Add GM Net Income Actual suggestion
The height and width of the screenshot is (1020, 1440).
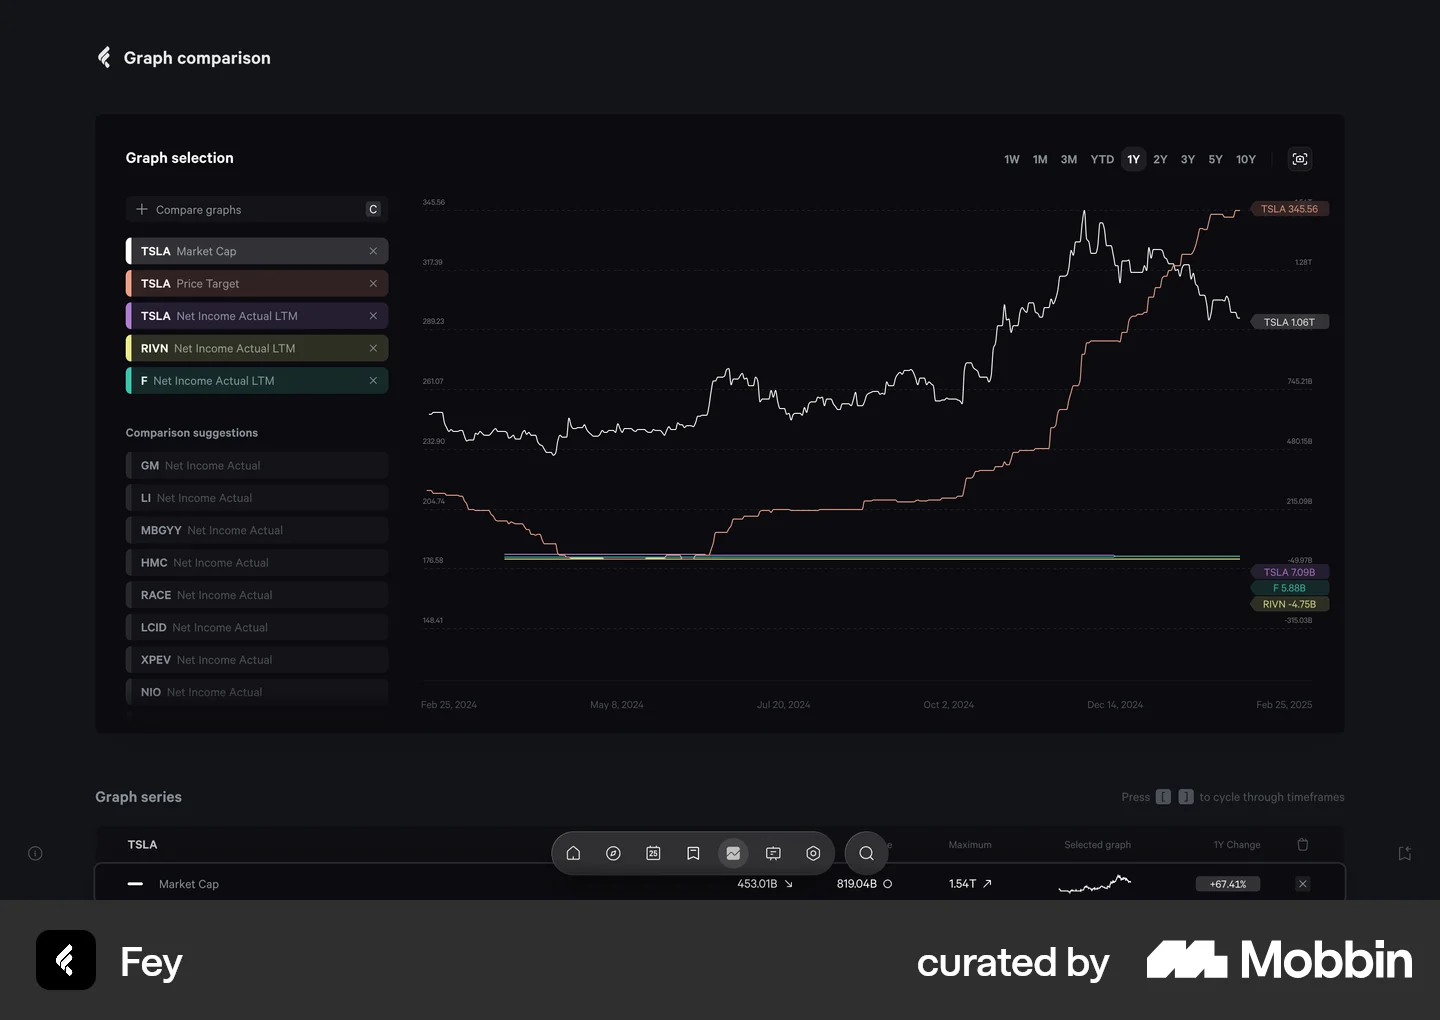pos(257,466)
